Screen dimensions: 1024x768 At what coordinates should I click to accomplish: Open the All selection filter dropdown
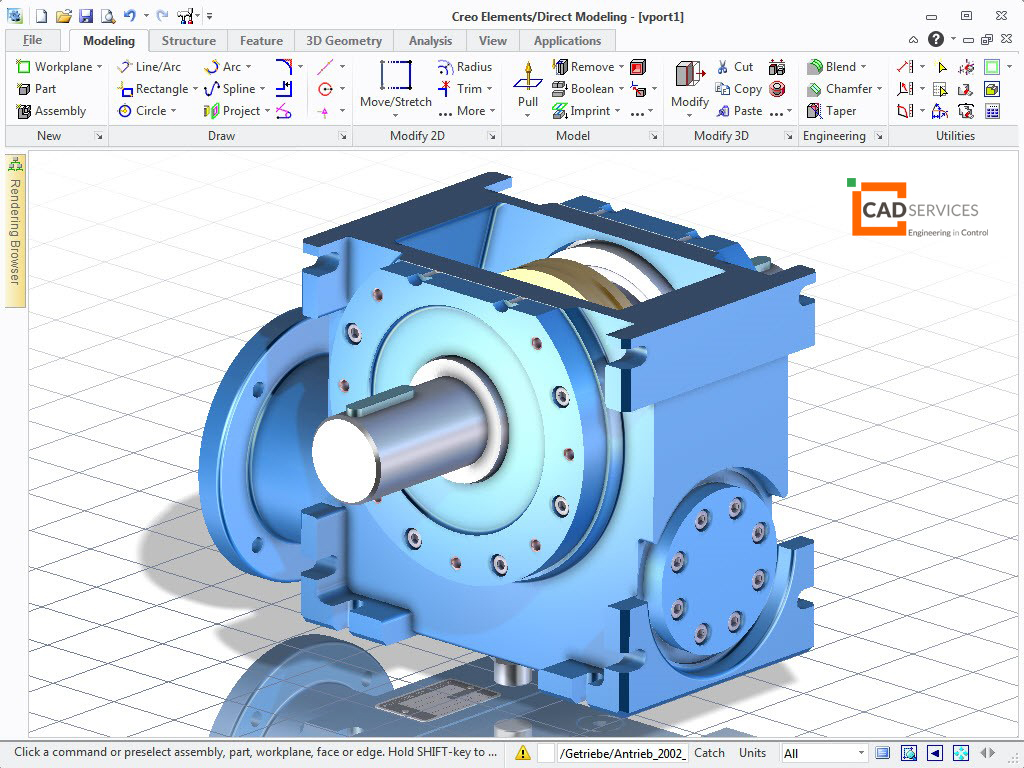[x=824, y=753]
